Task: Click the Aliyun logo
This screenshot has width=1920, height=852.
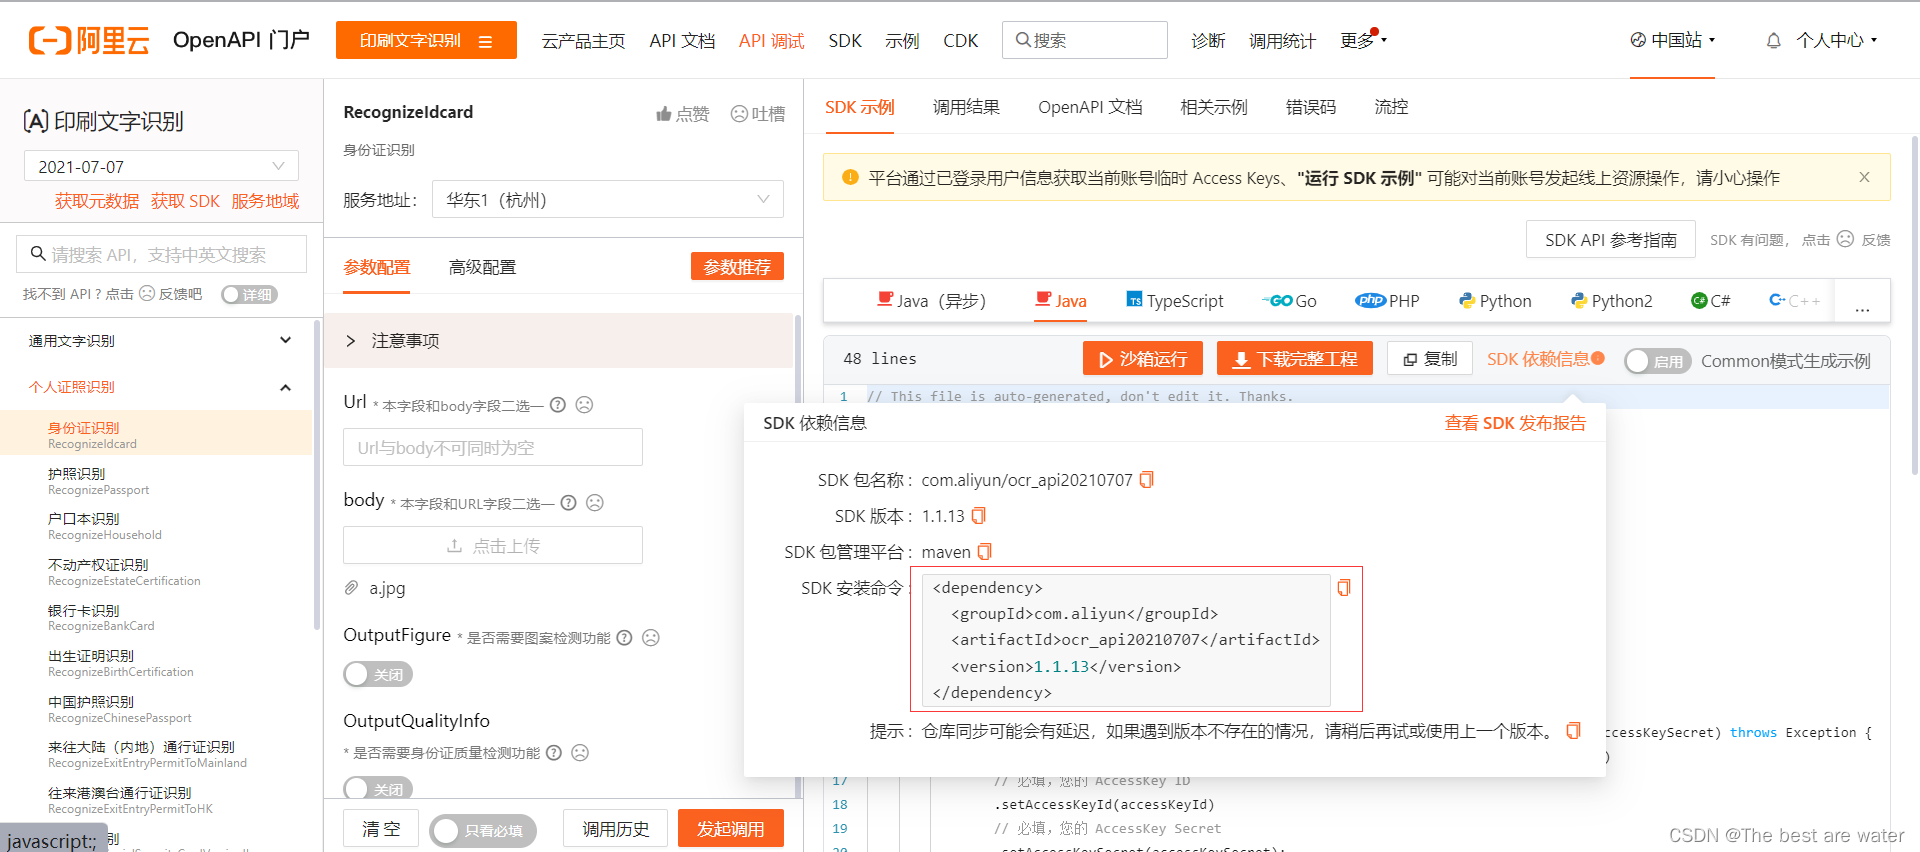Action: tap(89, 40)
